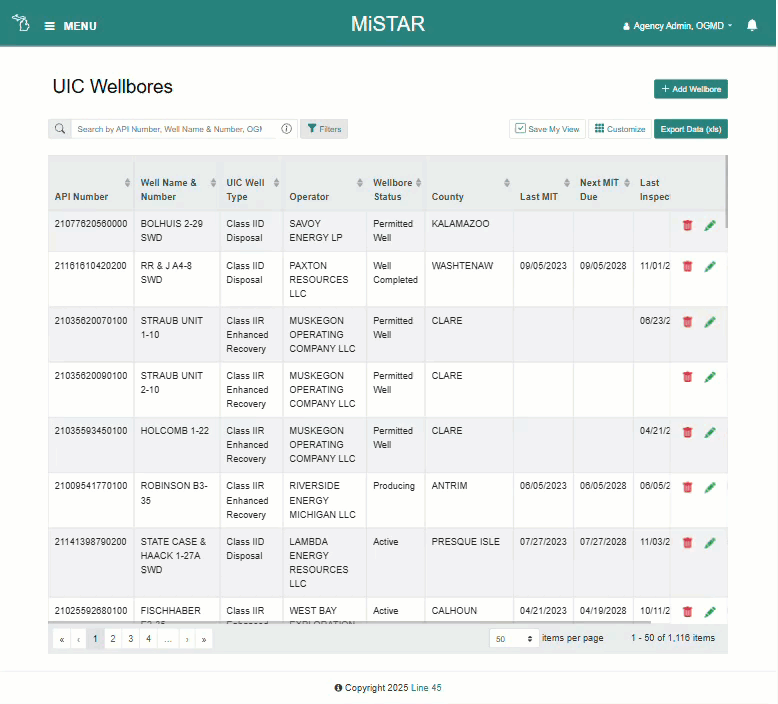
Task: Click the search magnifier icon
Action: point(60,129)
